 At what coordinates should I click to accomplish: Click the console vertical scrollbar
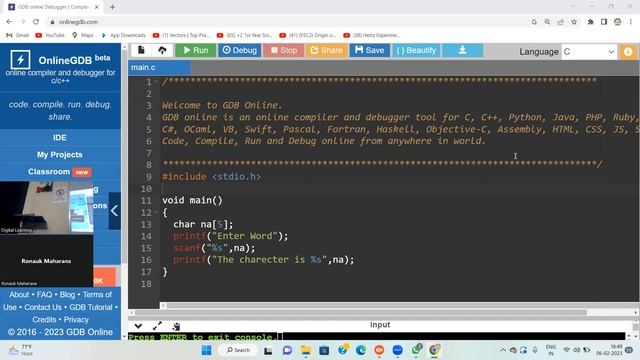pyautogui.click(x=635, y=327)
